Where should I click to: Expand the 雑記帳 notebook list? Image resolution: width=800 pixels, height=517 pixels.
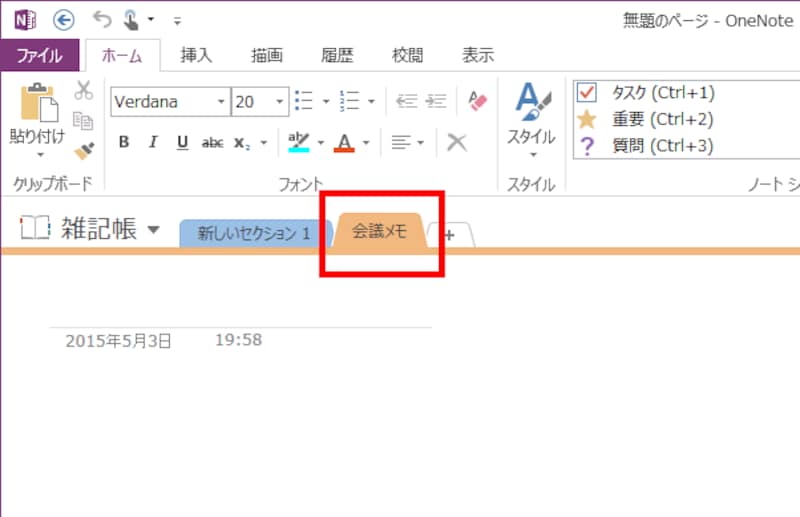pos(154,229)
